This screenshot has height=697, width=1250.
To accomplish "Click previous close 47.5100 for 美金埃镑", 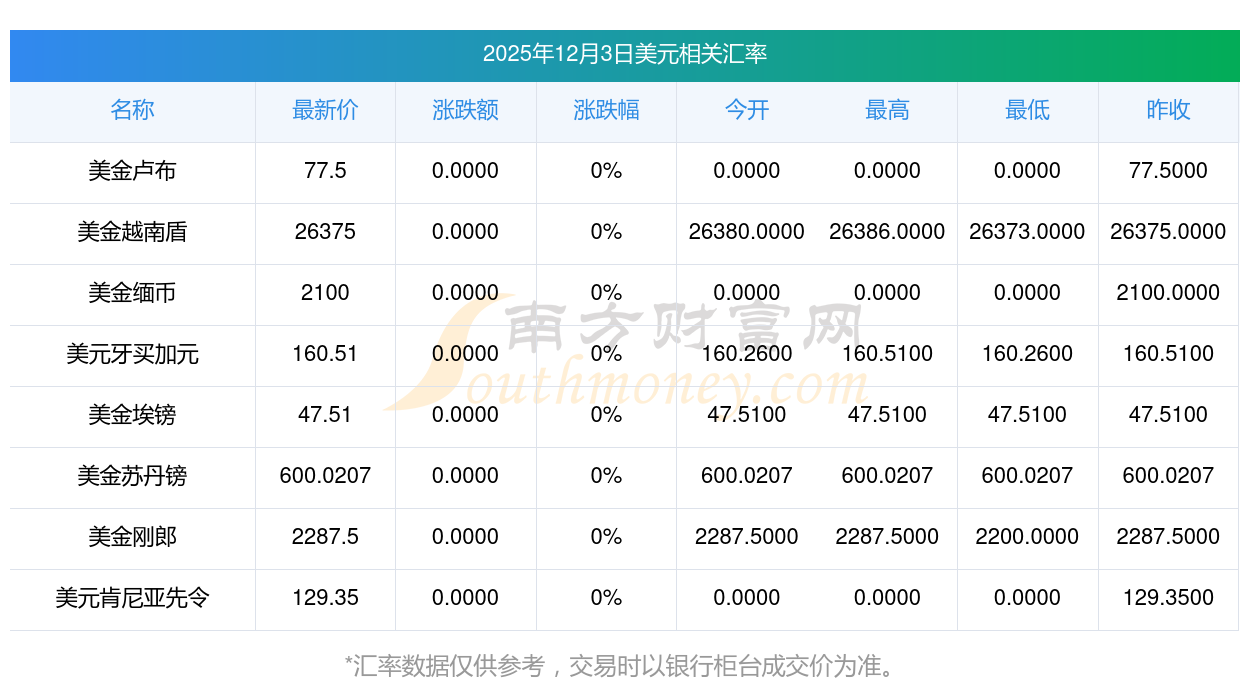I will [x=1168, y=415].
